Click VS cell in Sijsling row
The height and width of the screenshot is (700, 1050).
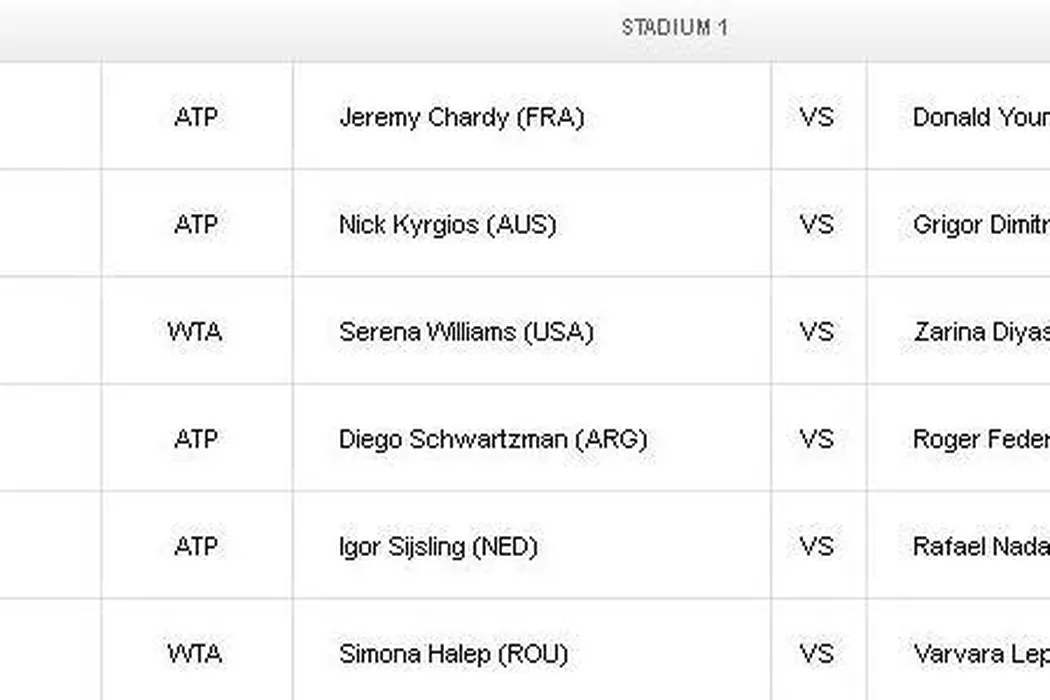pyautogui.click(x=817, y=547)
